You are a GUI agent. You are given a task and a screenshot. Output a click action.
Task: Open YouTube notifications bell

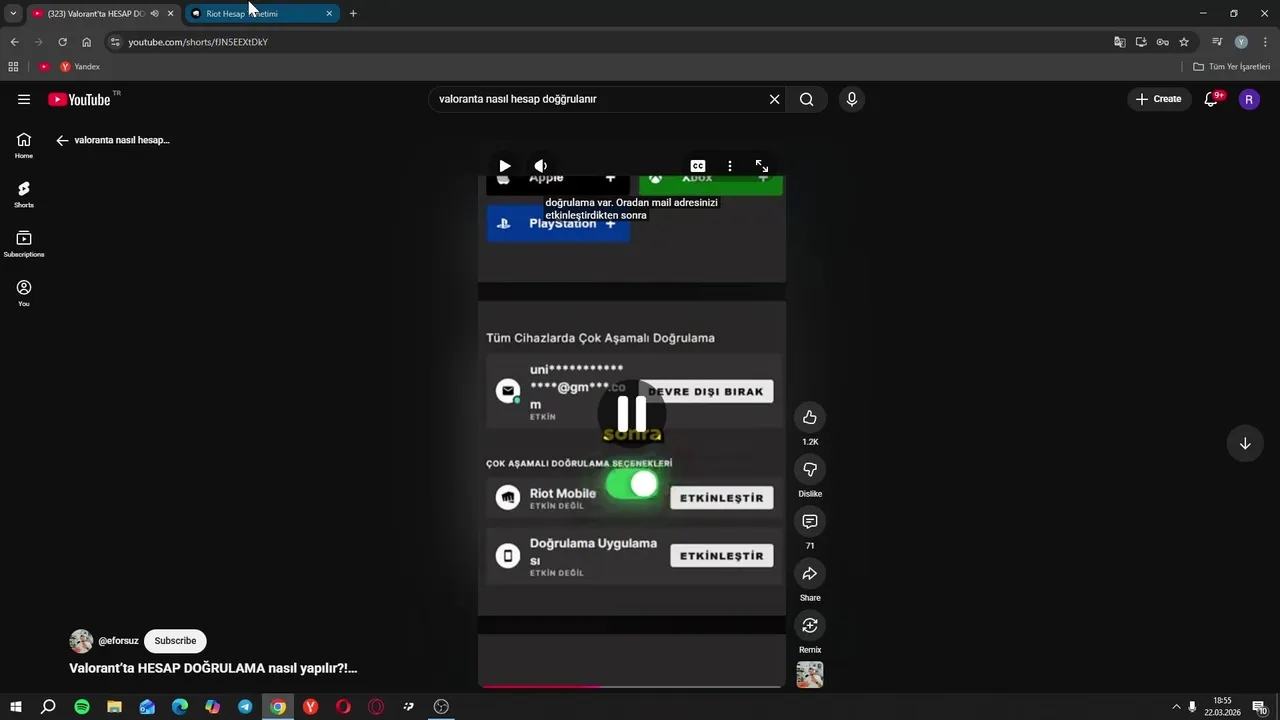(x=1211, y=99)
